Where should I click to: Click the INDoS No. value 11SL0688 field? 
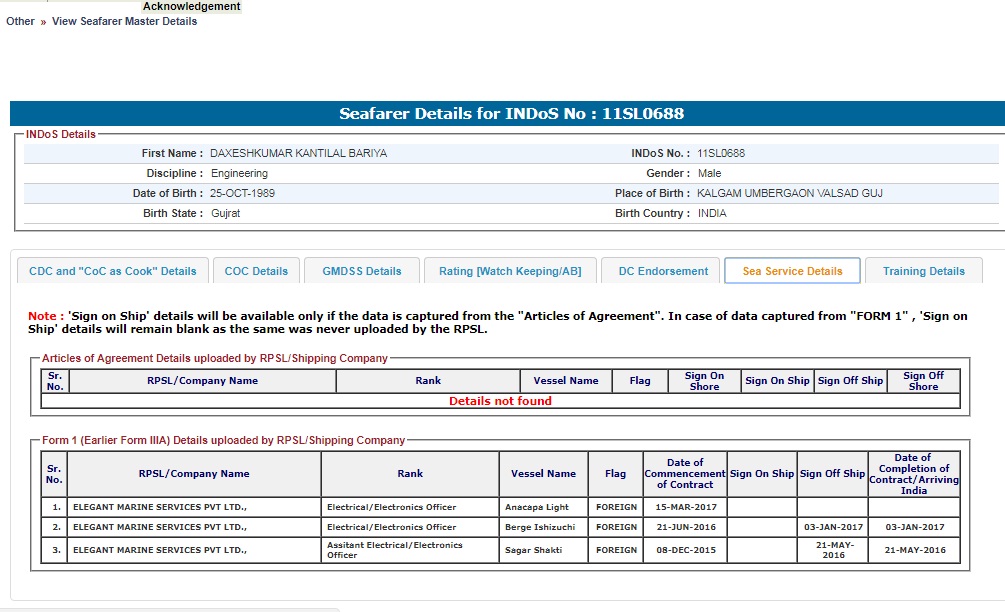(721, 154)
